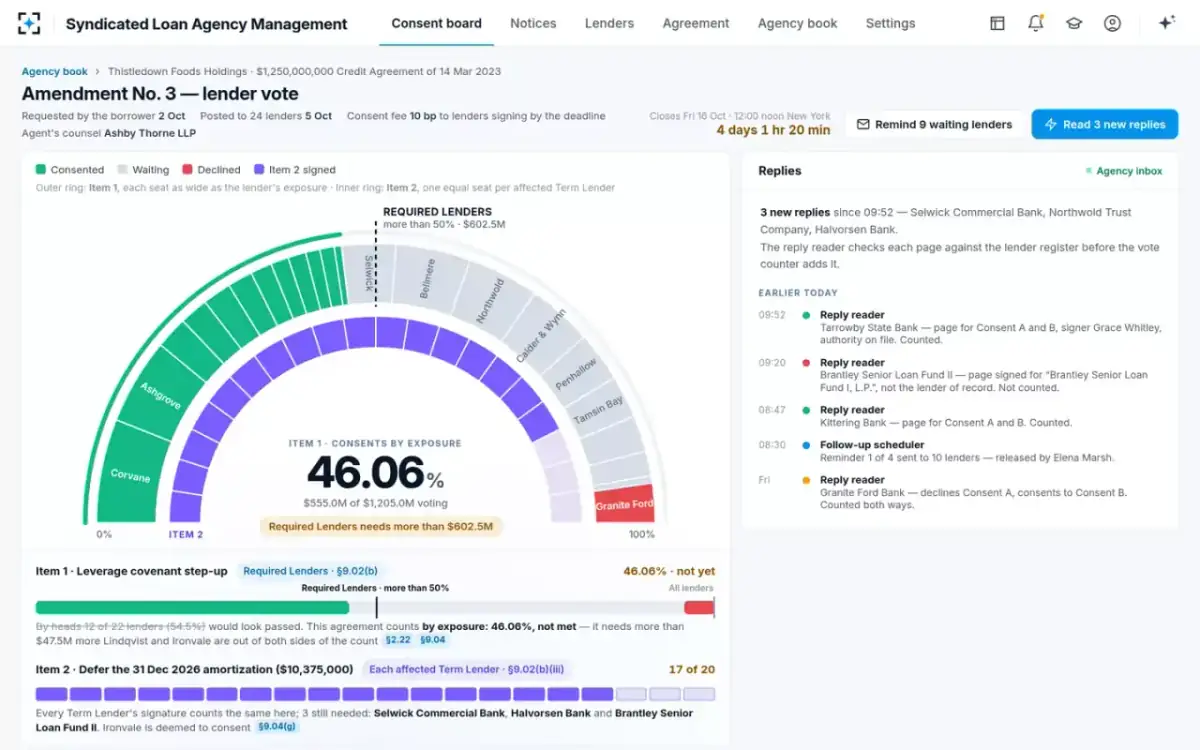Click the ITEM 2 inner ring label

(x=186, y=534)
